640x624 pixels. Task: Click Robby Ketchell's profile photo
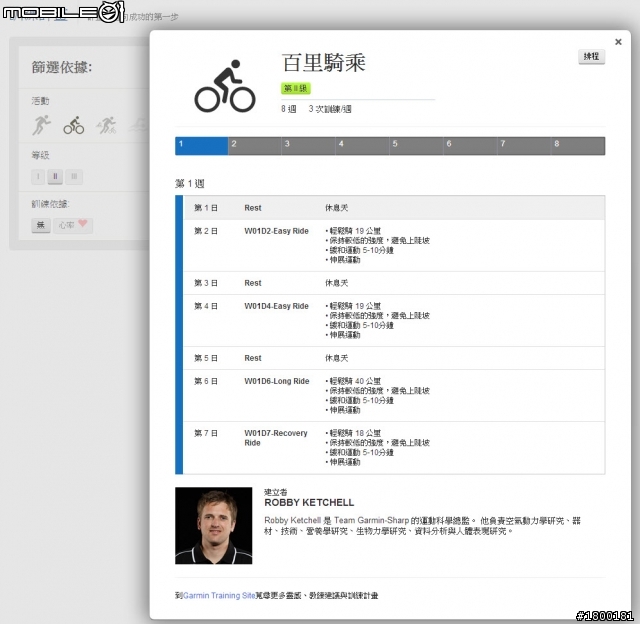coord(213,526)
